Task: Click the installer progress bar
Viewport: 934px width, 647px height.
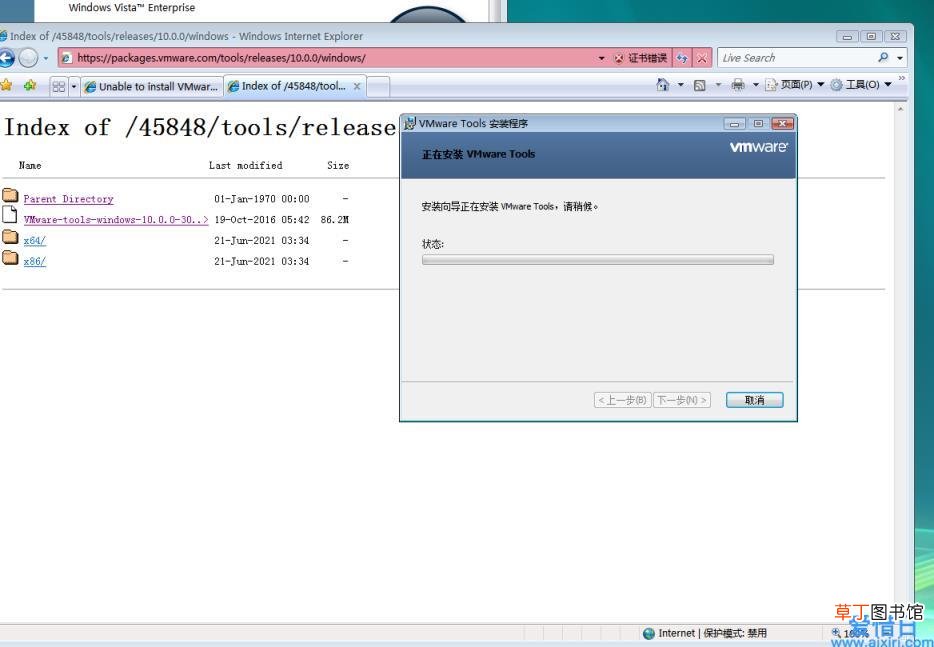Action: pyautogui.click(x=597, y=260)
